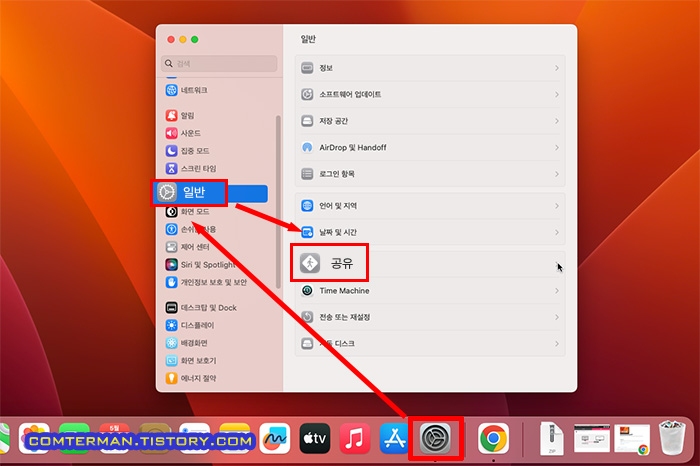Viewport: 700px width, 466px height.
Task: Open 로그인 항목 (Login Items) row
Action: pos(430,174)
